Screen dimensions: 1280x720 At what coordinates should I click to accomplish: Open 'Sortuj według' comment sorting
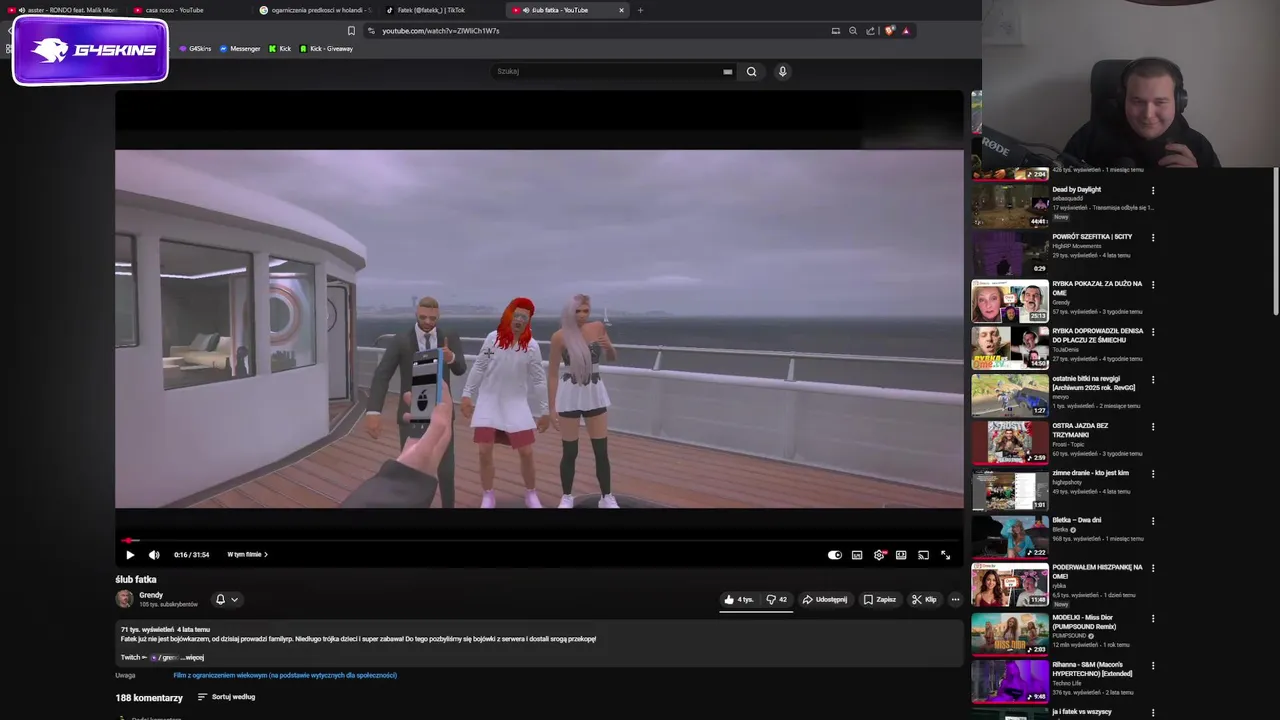coord(226,697)
